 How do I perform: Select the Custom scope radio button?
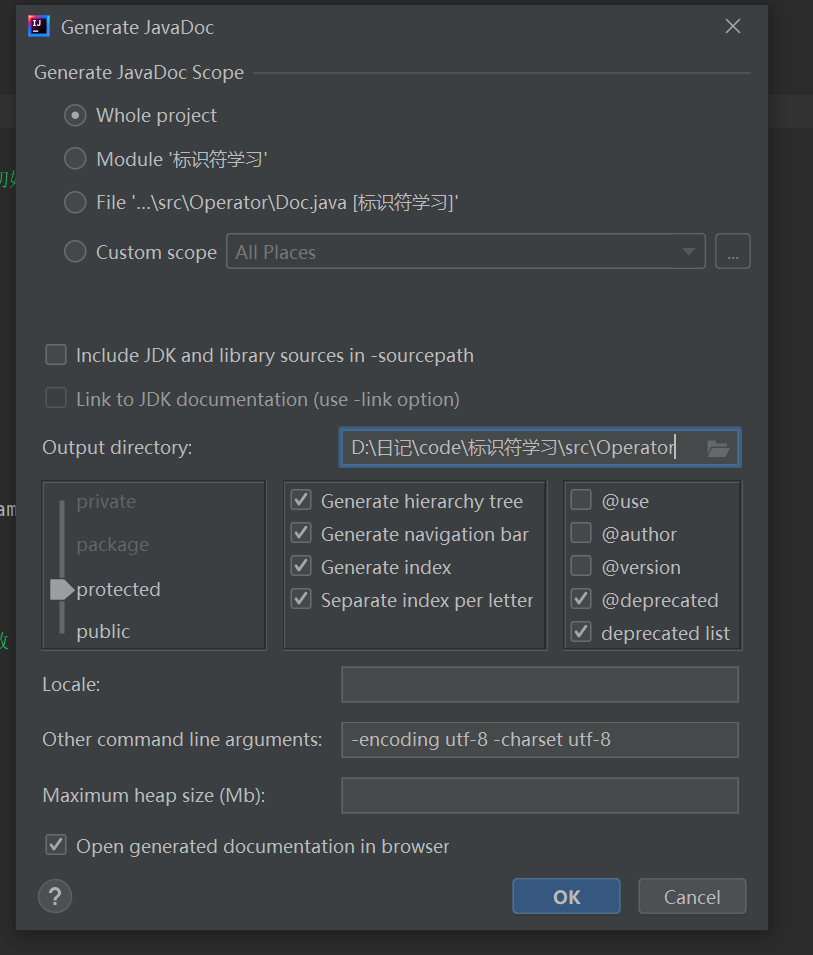(x=75, y=252)
